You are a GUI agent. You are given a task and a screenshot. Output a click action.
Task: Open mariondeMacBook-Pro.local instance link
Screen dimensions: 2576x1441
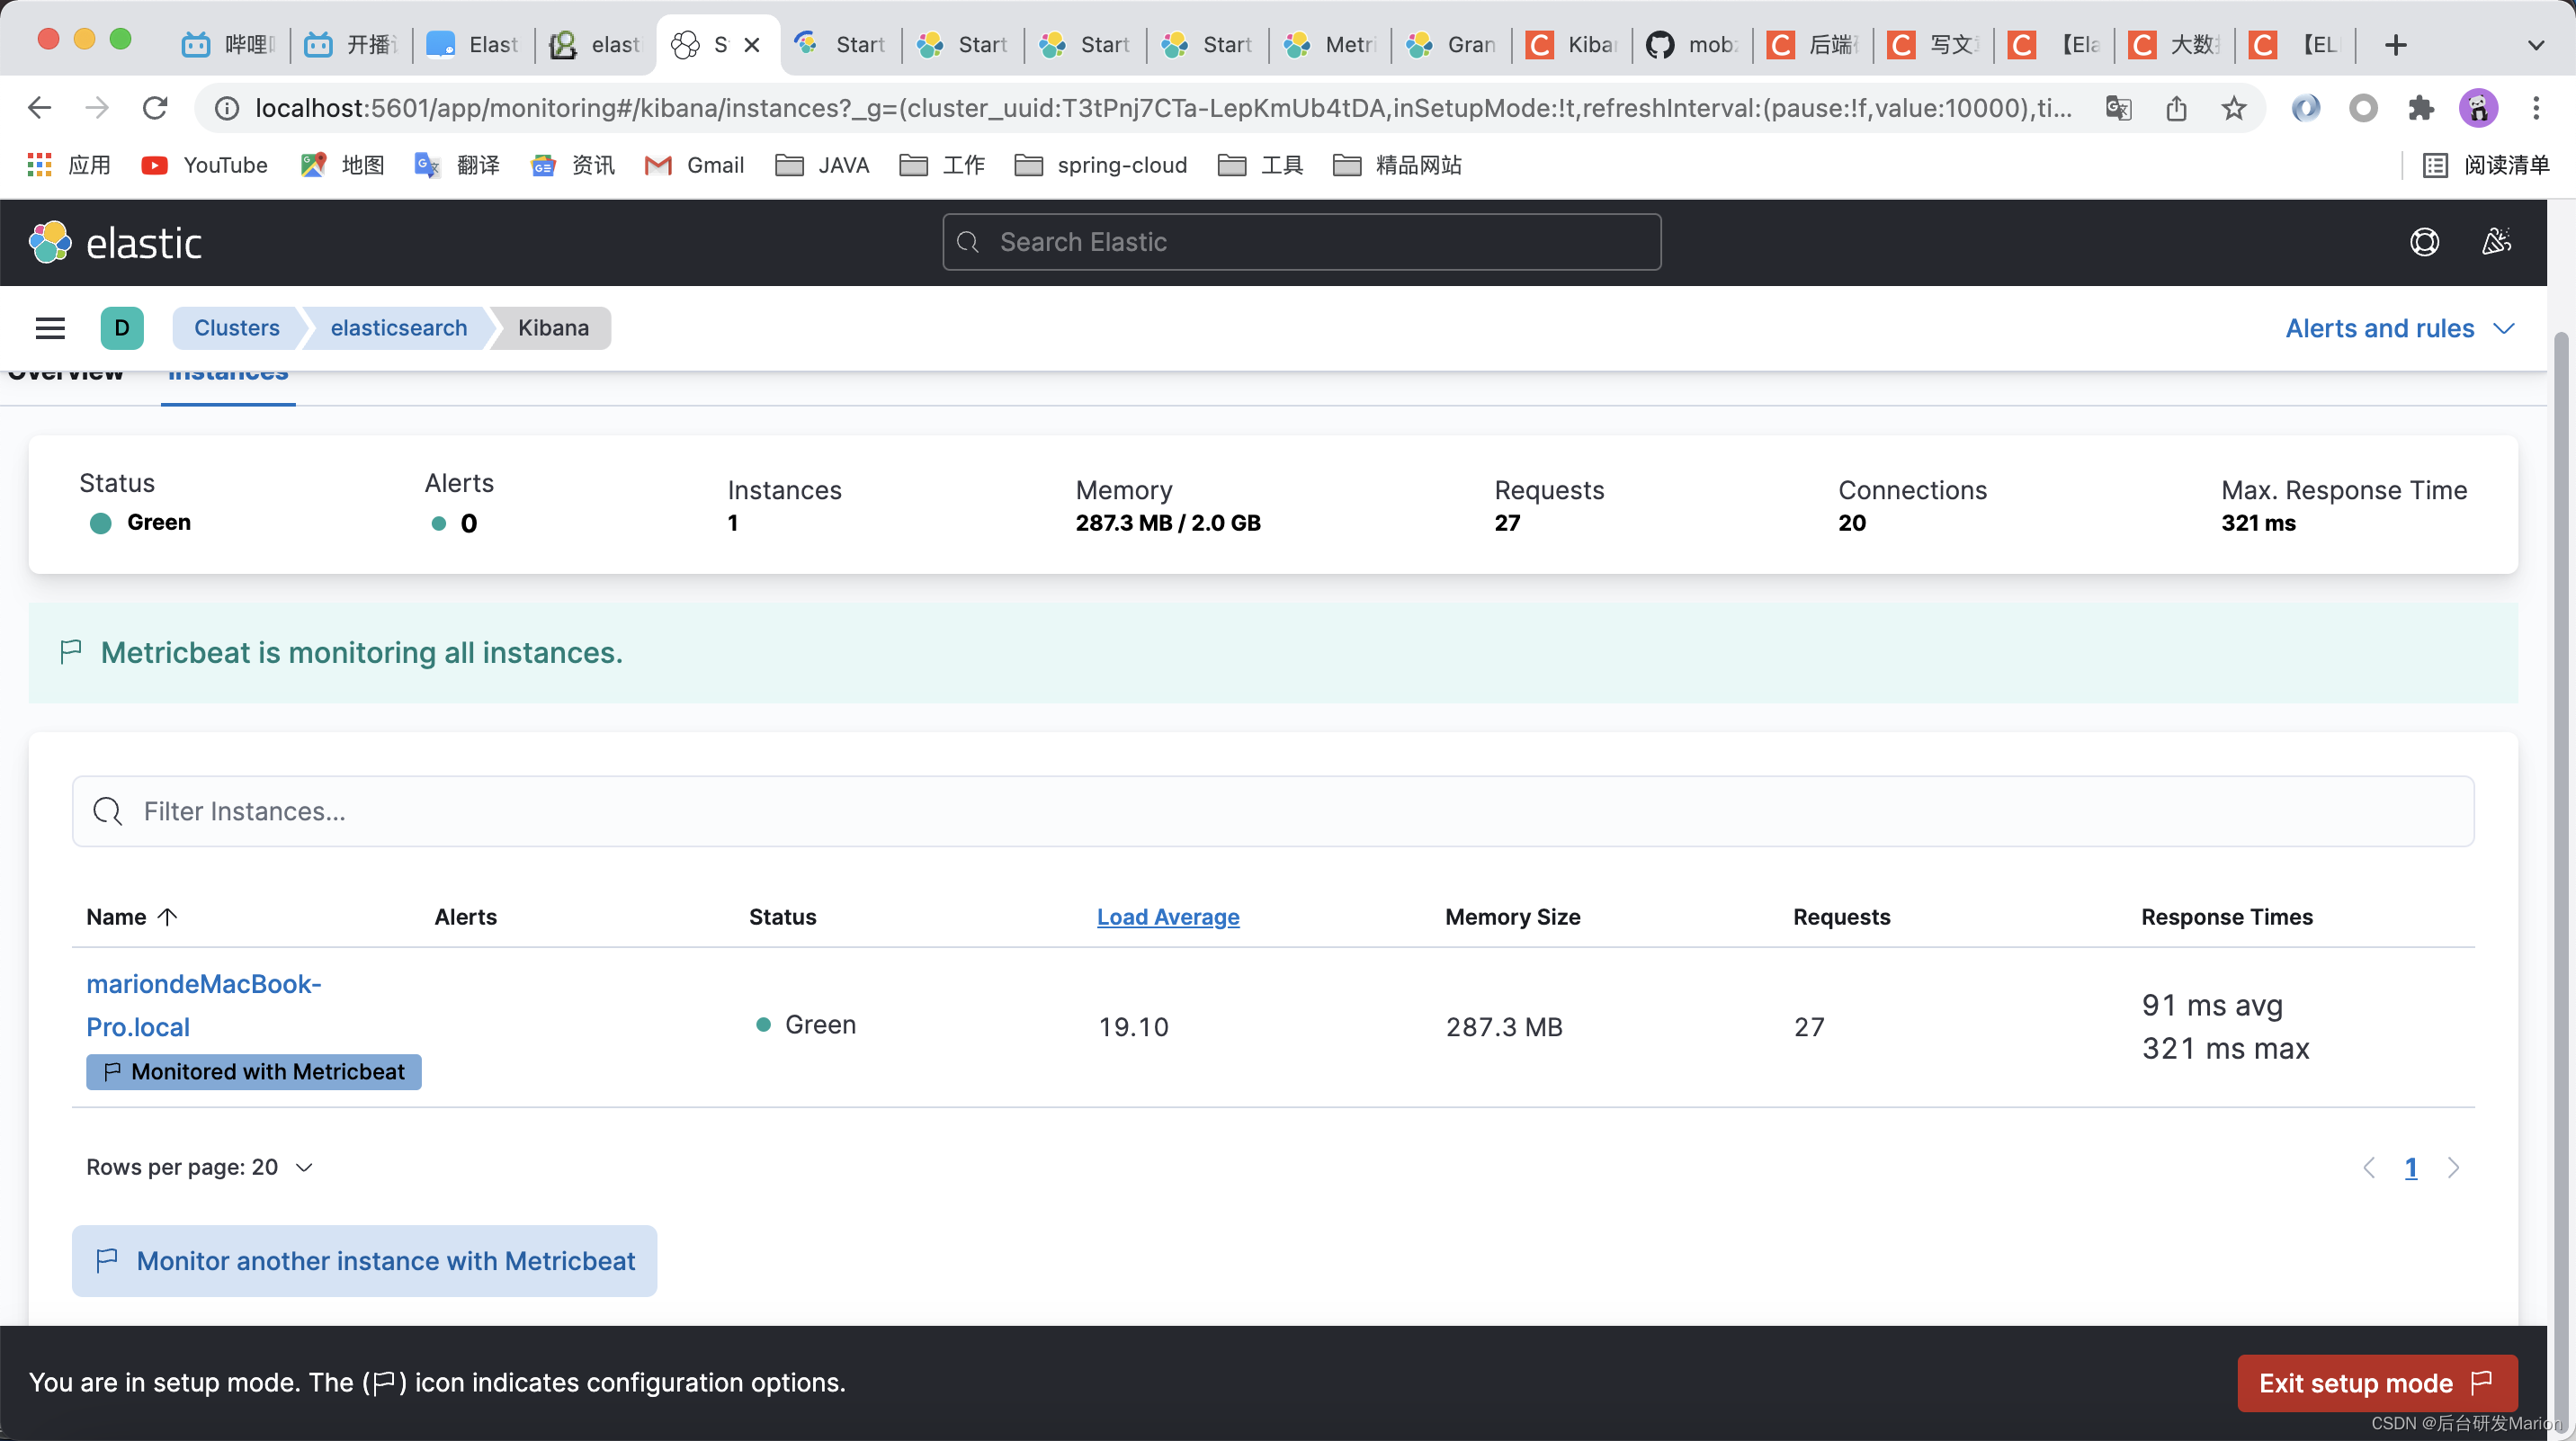203,1004
